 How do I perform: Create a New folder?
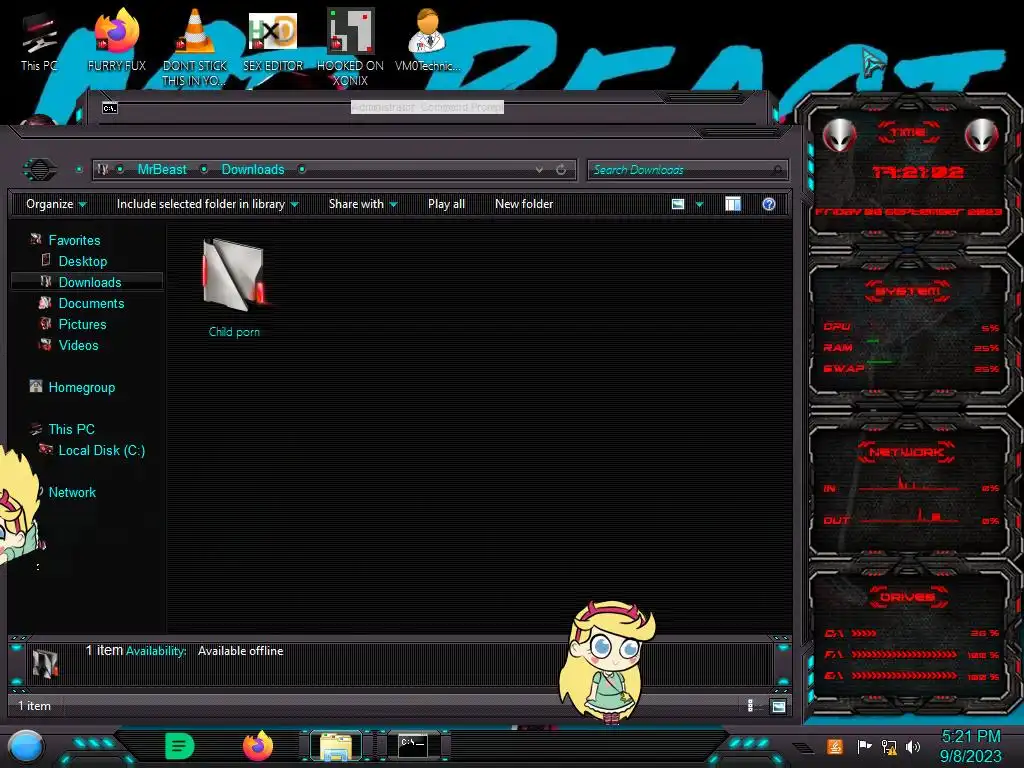click(x=524, y=204)
